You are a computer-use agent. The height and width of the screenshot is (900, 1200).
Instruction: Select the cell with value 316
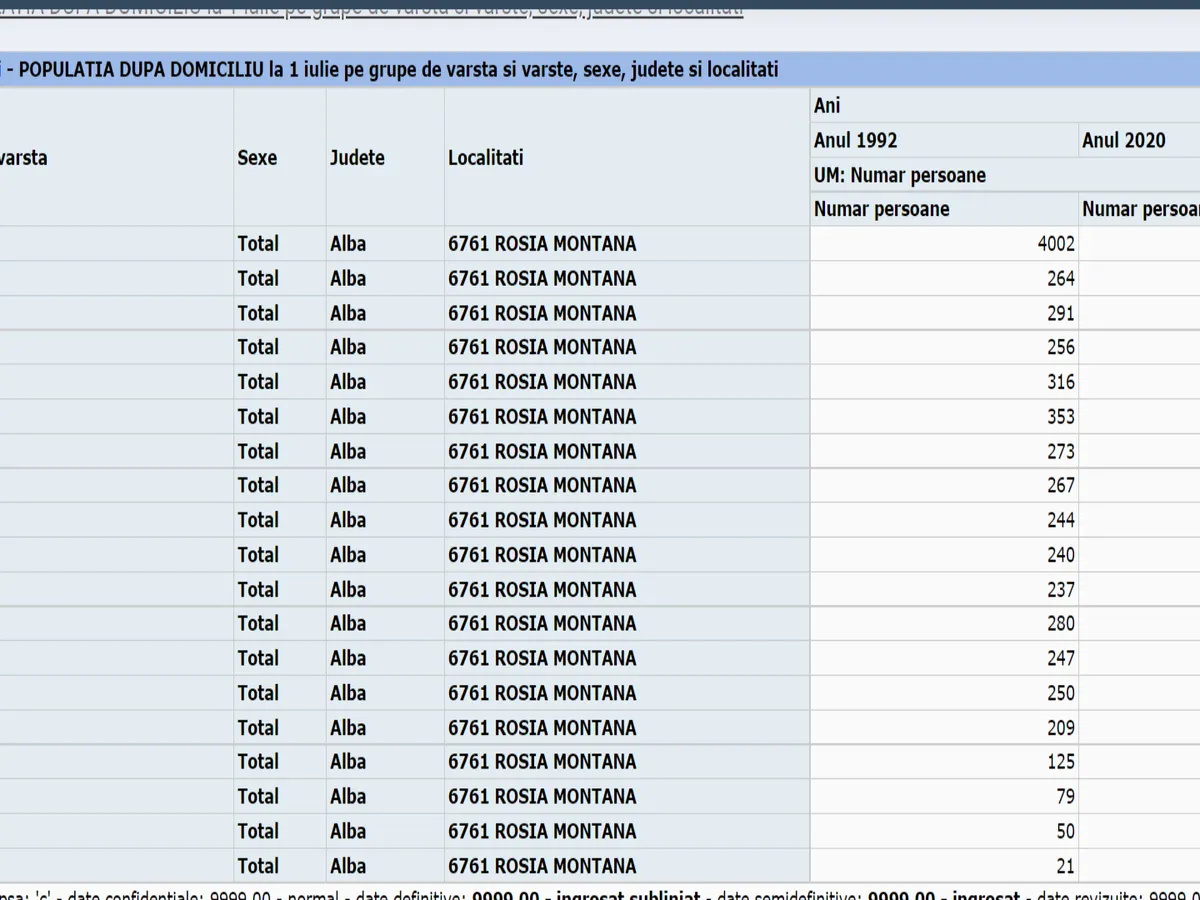[1060, 382]
